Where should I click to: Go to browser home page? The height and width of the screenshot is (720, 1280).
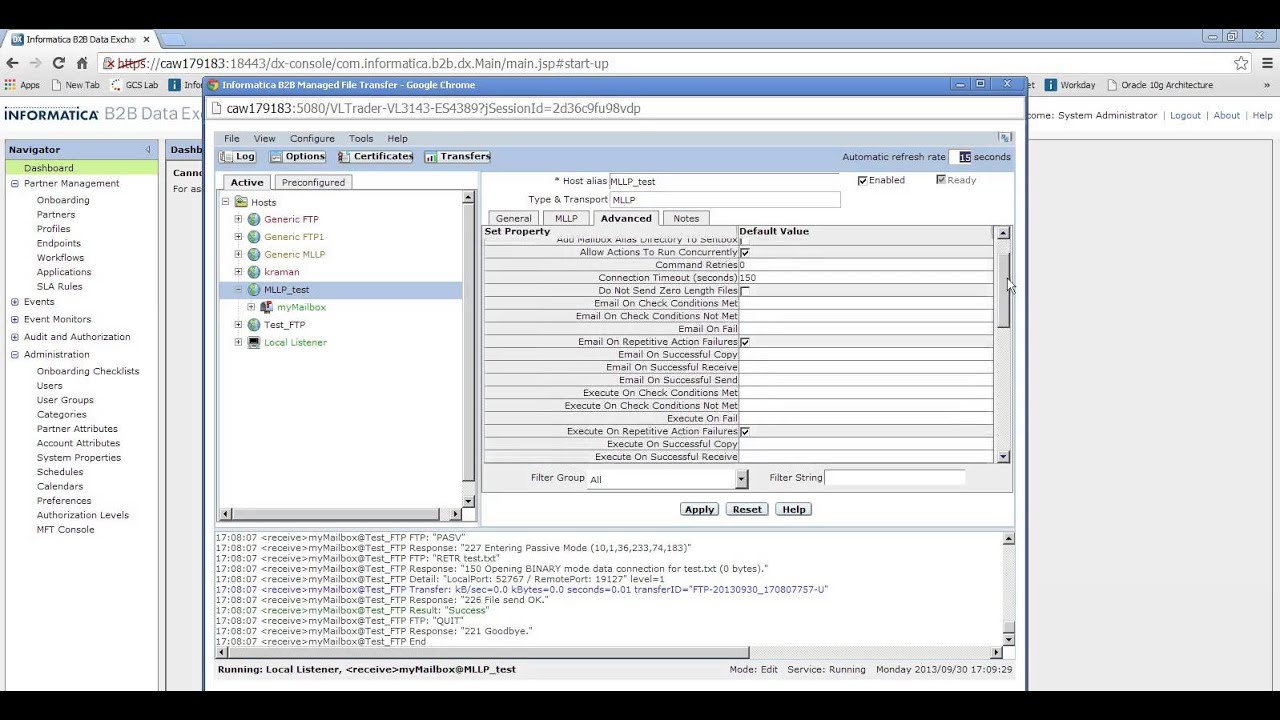[82, 63]
